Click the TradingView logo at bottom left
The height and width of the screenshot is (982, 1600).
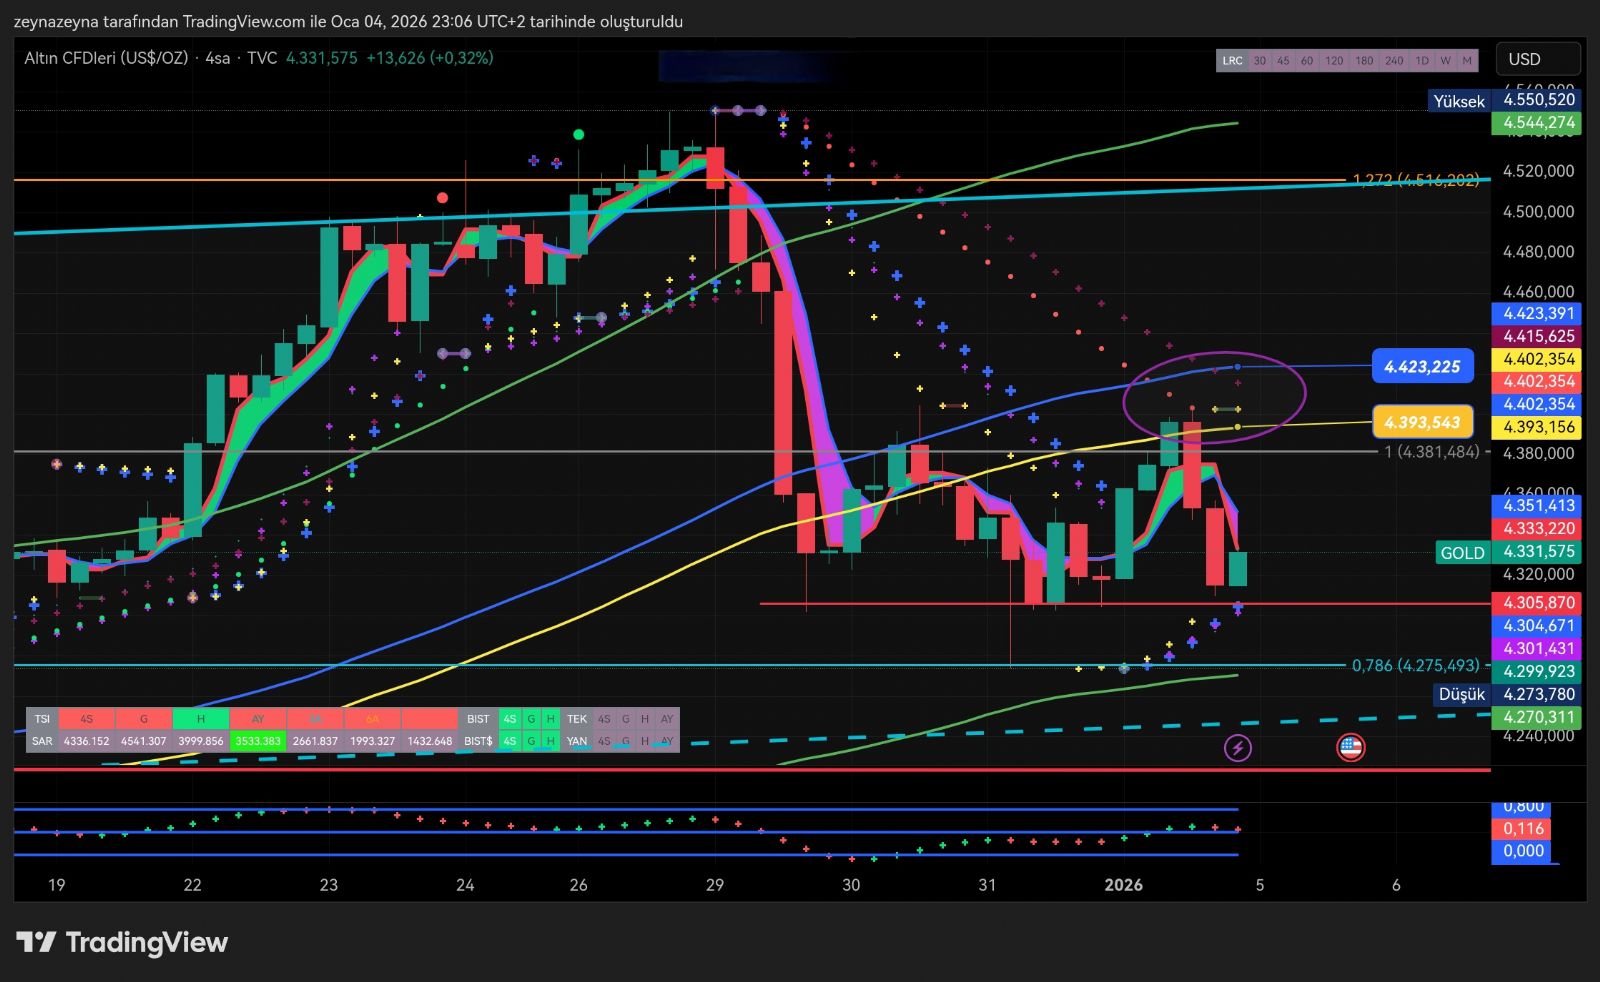pos(122,942)
